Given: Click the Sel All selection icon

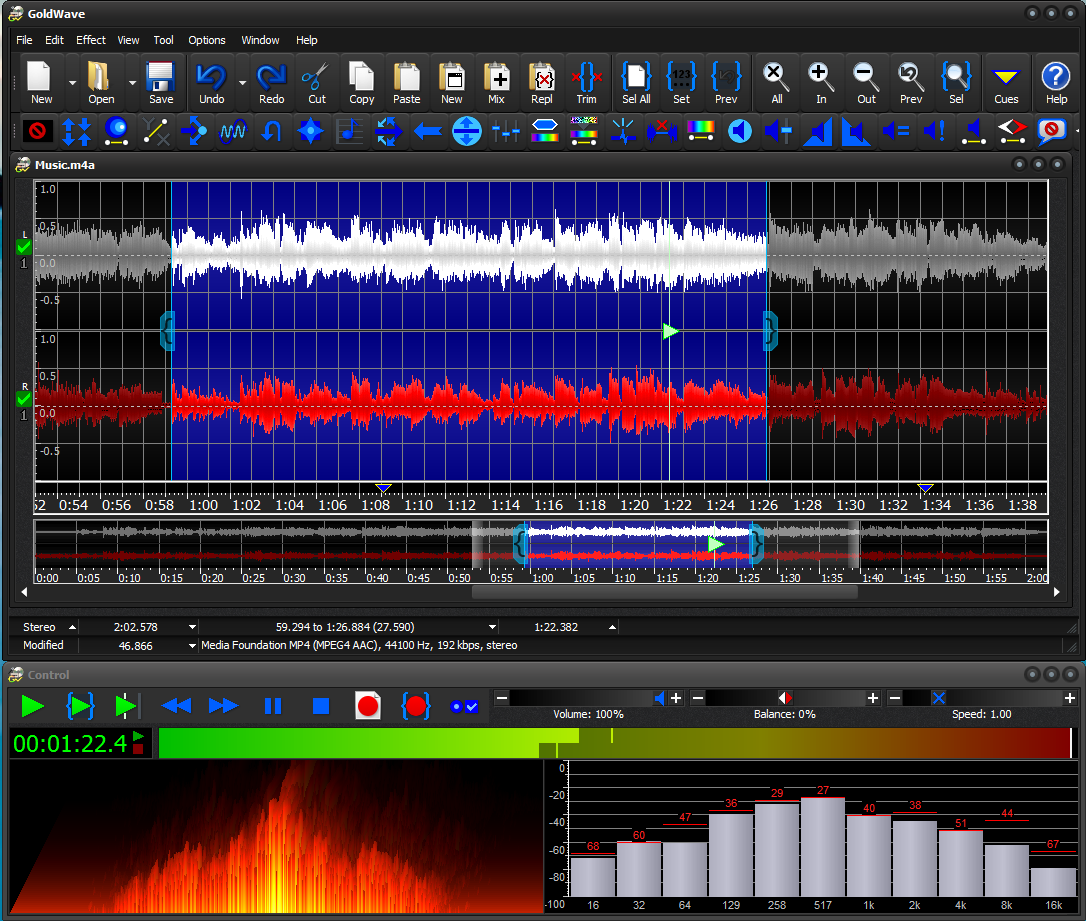Looking at the screenshot, I should (x=636, y=83).
